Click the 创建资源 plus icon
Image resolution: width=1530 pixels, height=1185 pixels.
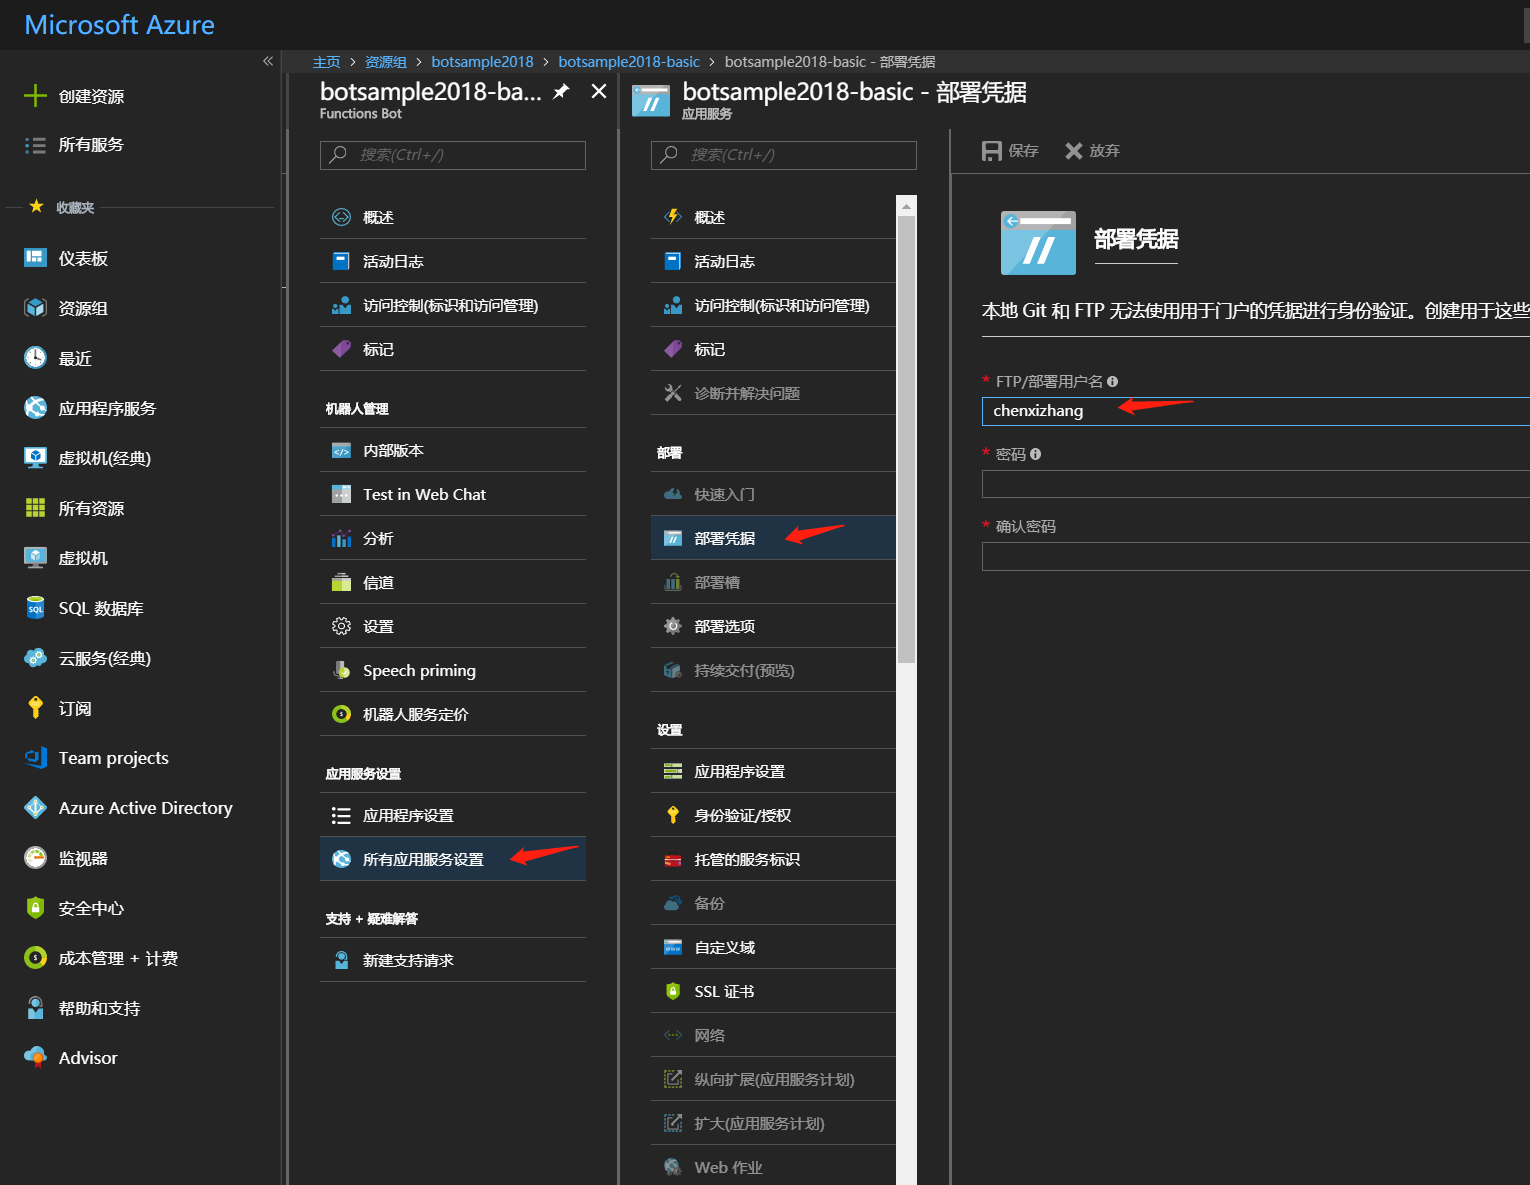[34, 95]
